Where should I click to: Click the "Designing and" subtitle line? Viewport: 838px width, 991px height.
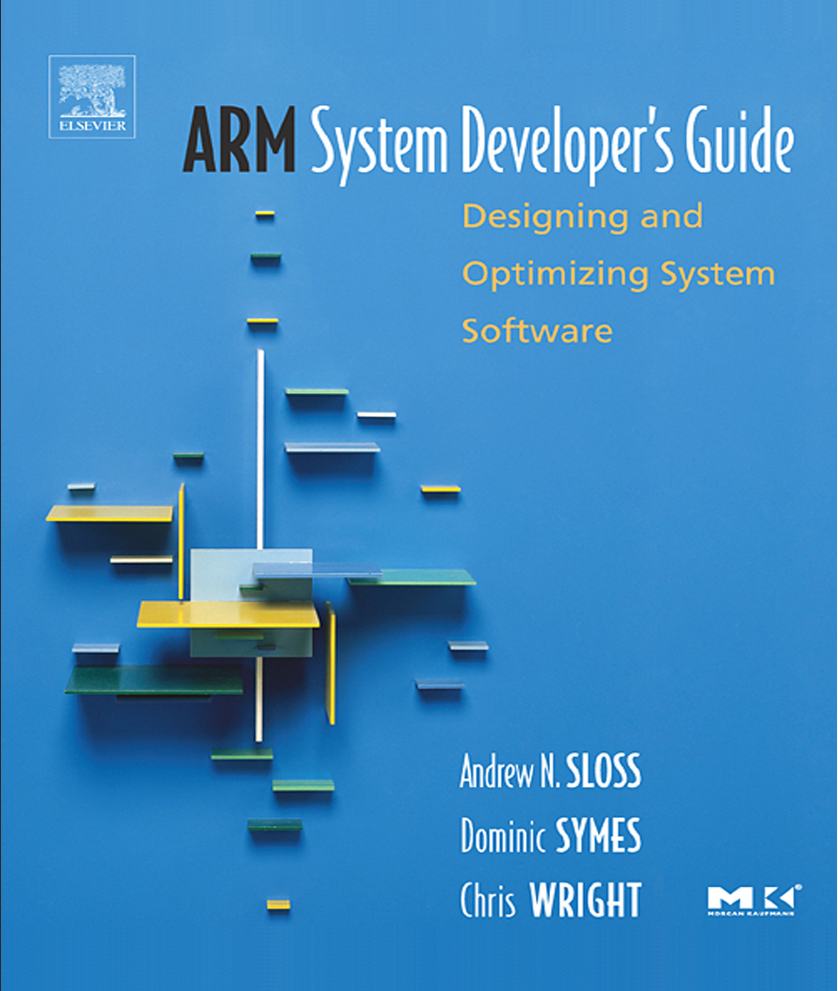(582, 216)
